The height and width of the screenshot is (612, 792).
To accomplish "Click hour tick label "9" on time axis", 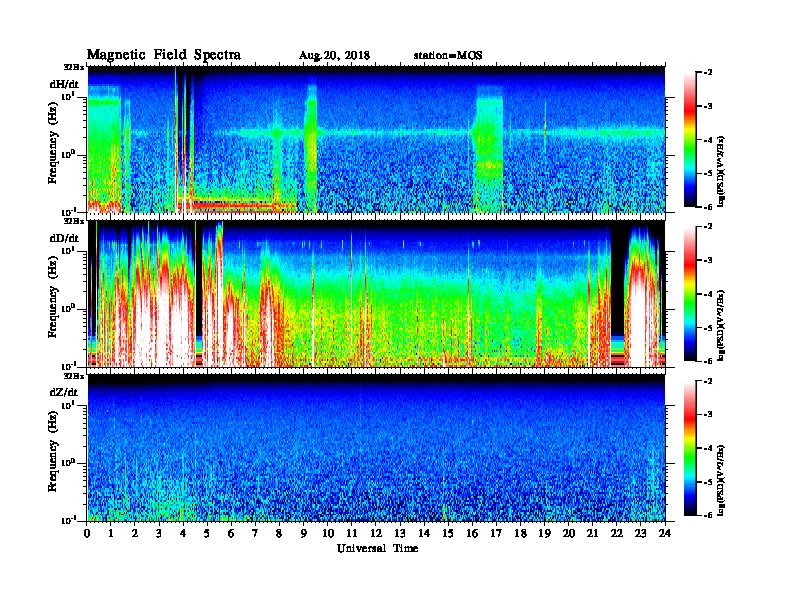I will [x=304, y=534].
